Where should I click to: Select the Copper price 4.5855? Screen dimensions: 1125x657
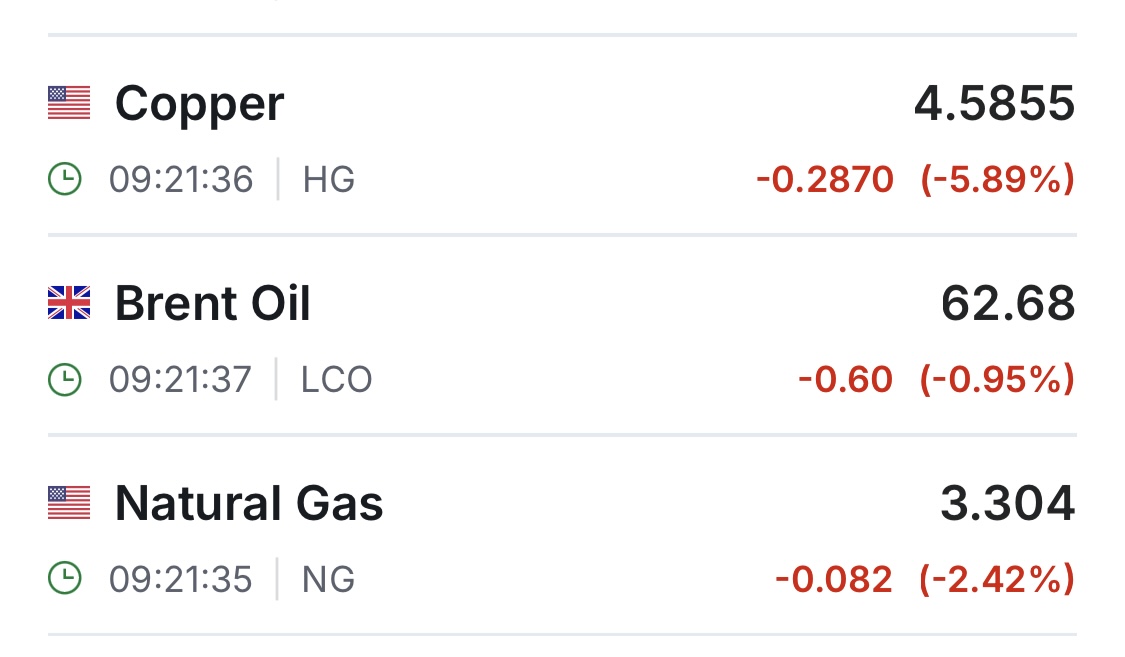click(x=994, y=103)
